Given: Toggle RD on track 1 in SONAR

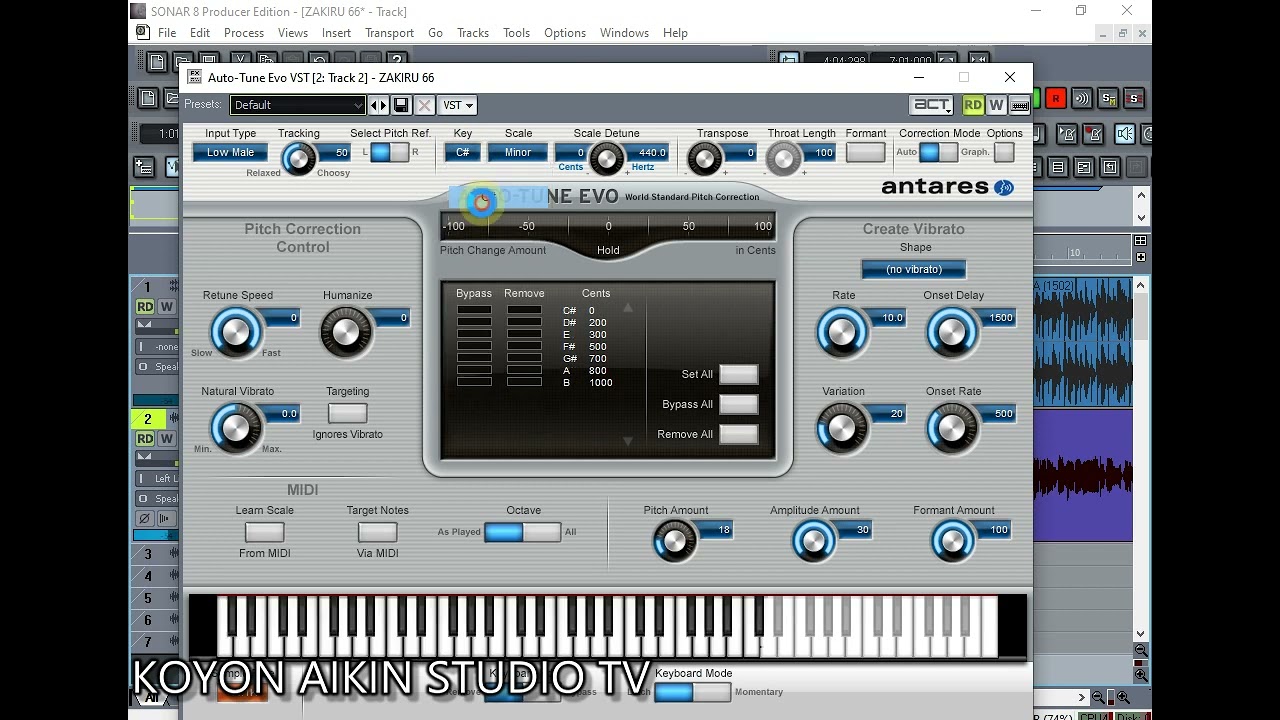Looking at the screenshot, I should [x=146, y=307].
